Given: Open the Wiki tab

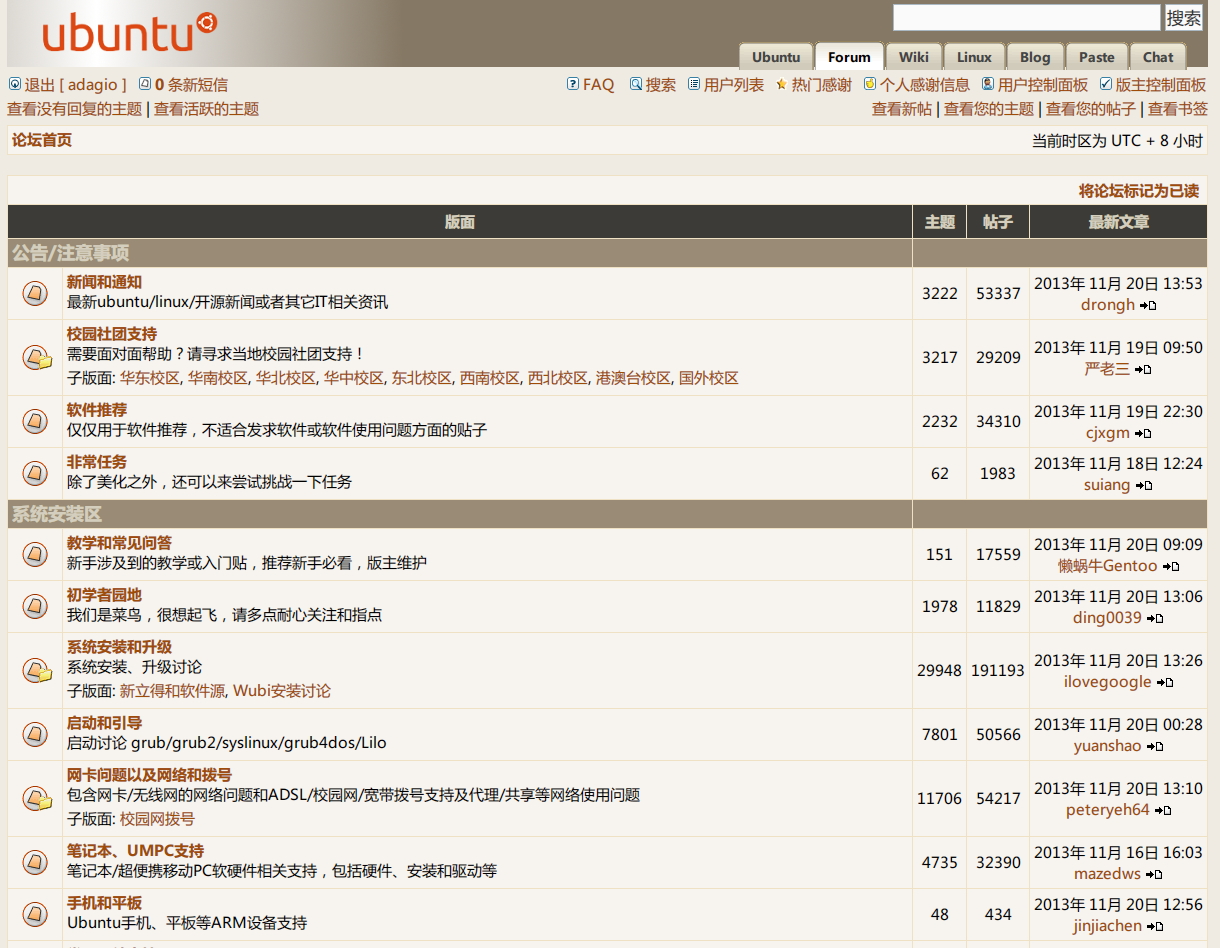Looking at the screenshot, I should tap(914, 57).
